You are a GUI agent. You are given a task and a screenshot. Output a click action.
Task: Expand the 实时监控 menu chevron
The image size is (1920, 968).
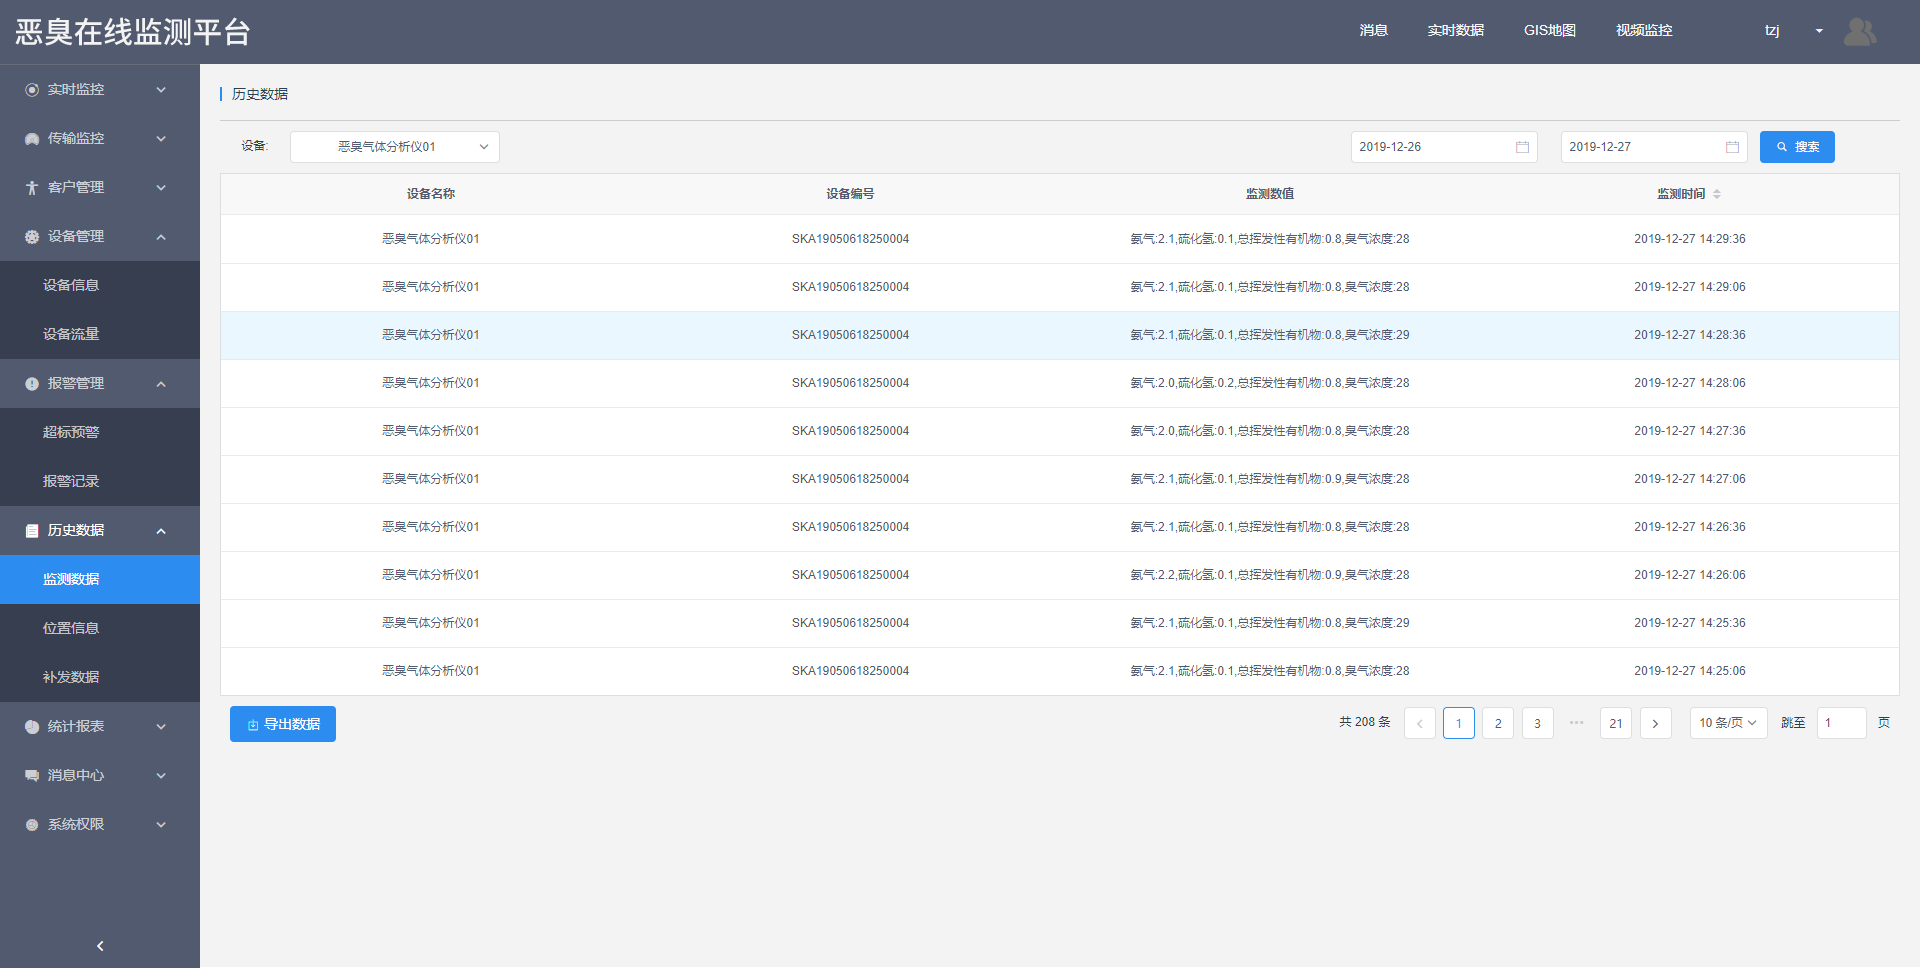click(161, 90)
